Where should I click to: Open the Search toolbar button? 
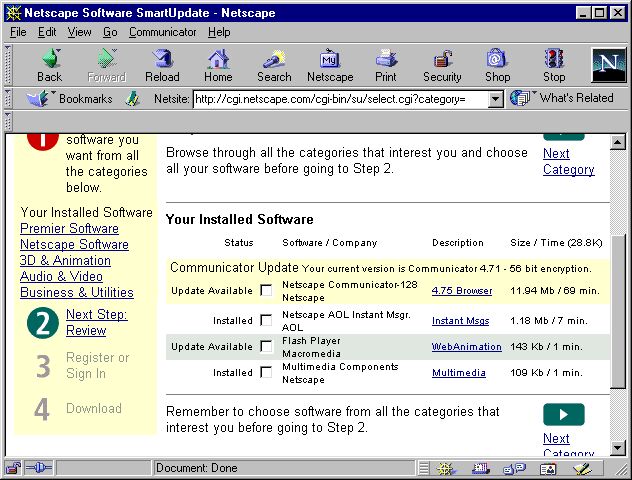[x=274, y=65]
